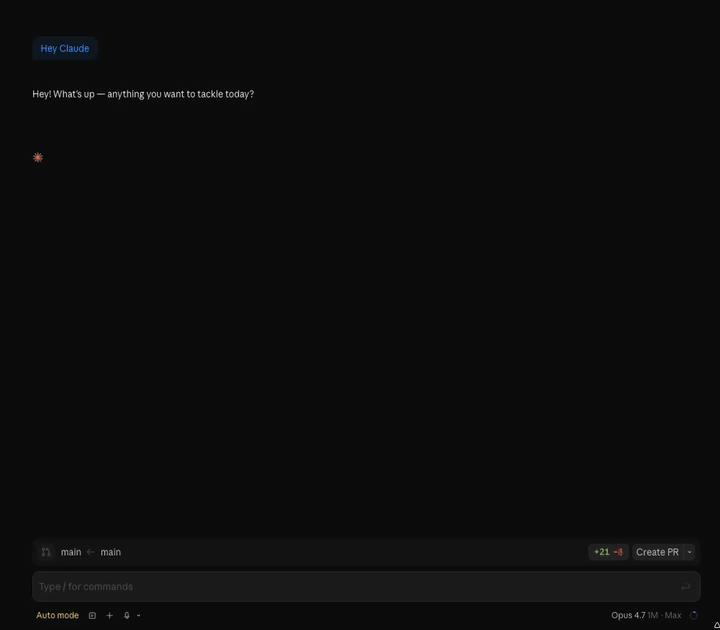This screenshot has width=720, height=630.
Task: Click the orange Claude spinner icon
Action: point(38,158)
